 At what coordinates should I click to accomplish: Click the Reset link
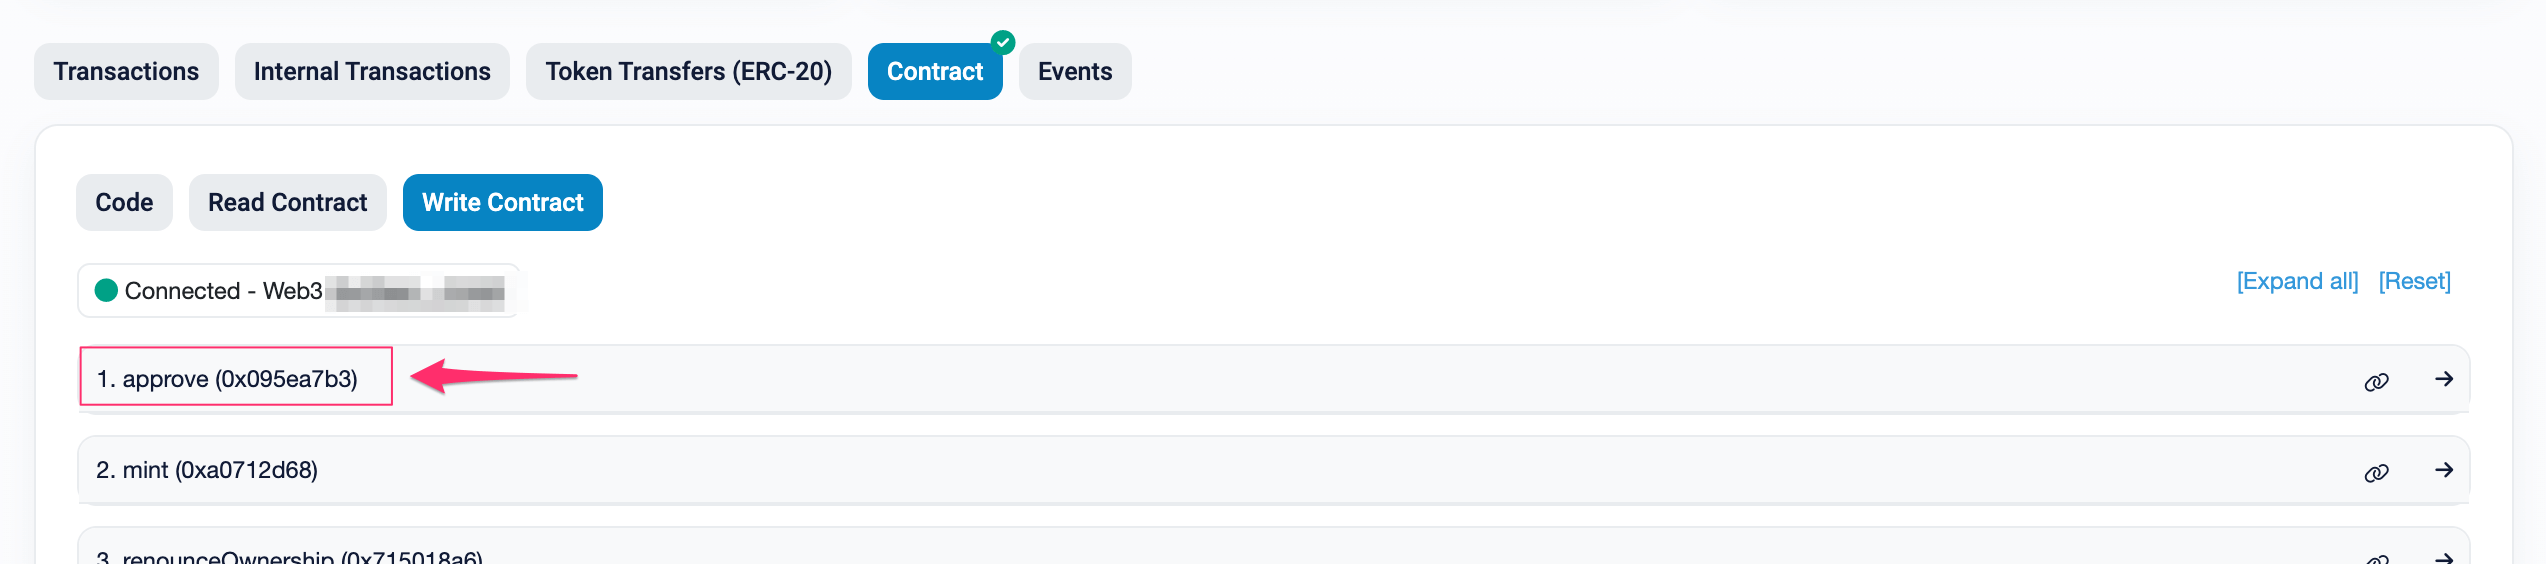click(x=2414, y=282)
